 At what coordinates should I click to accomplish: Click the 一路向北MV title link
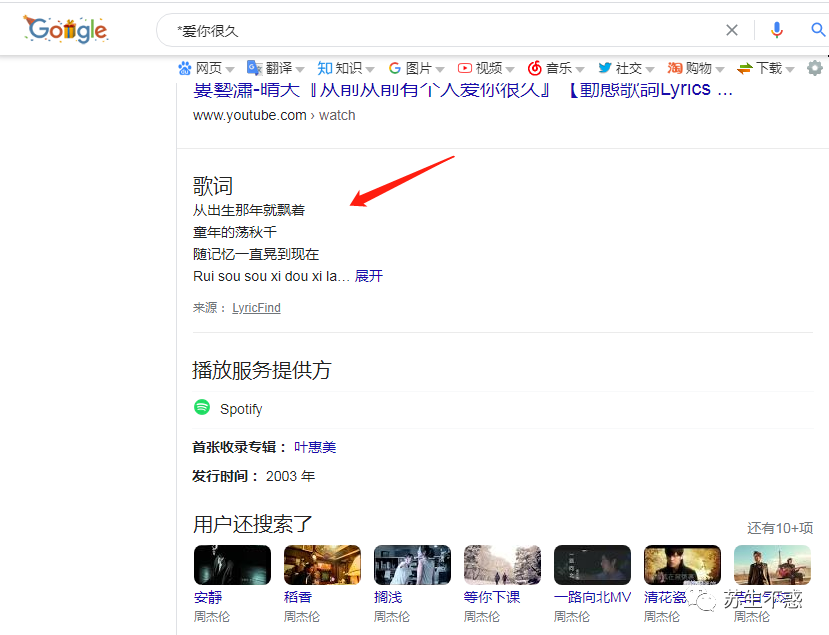[x=593, y=597]
